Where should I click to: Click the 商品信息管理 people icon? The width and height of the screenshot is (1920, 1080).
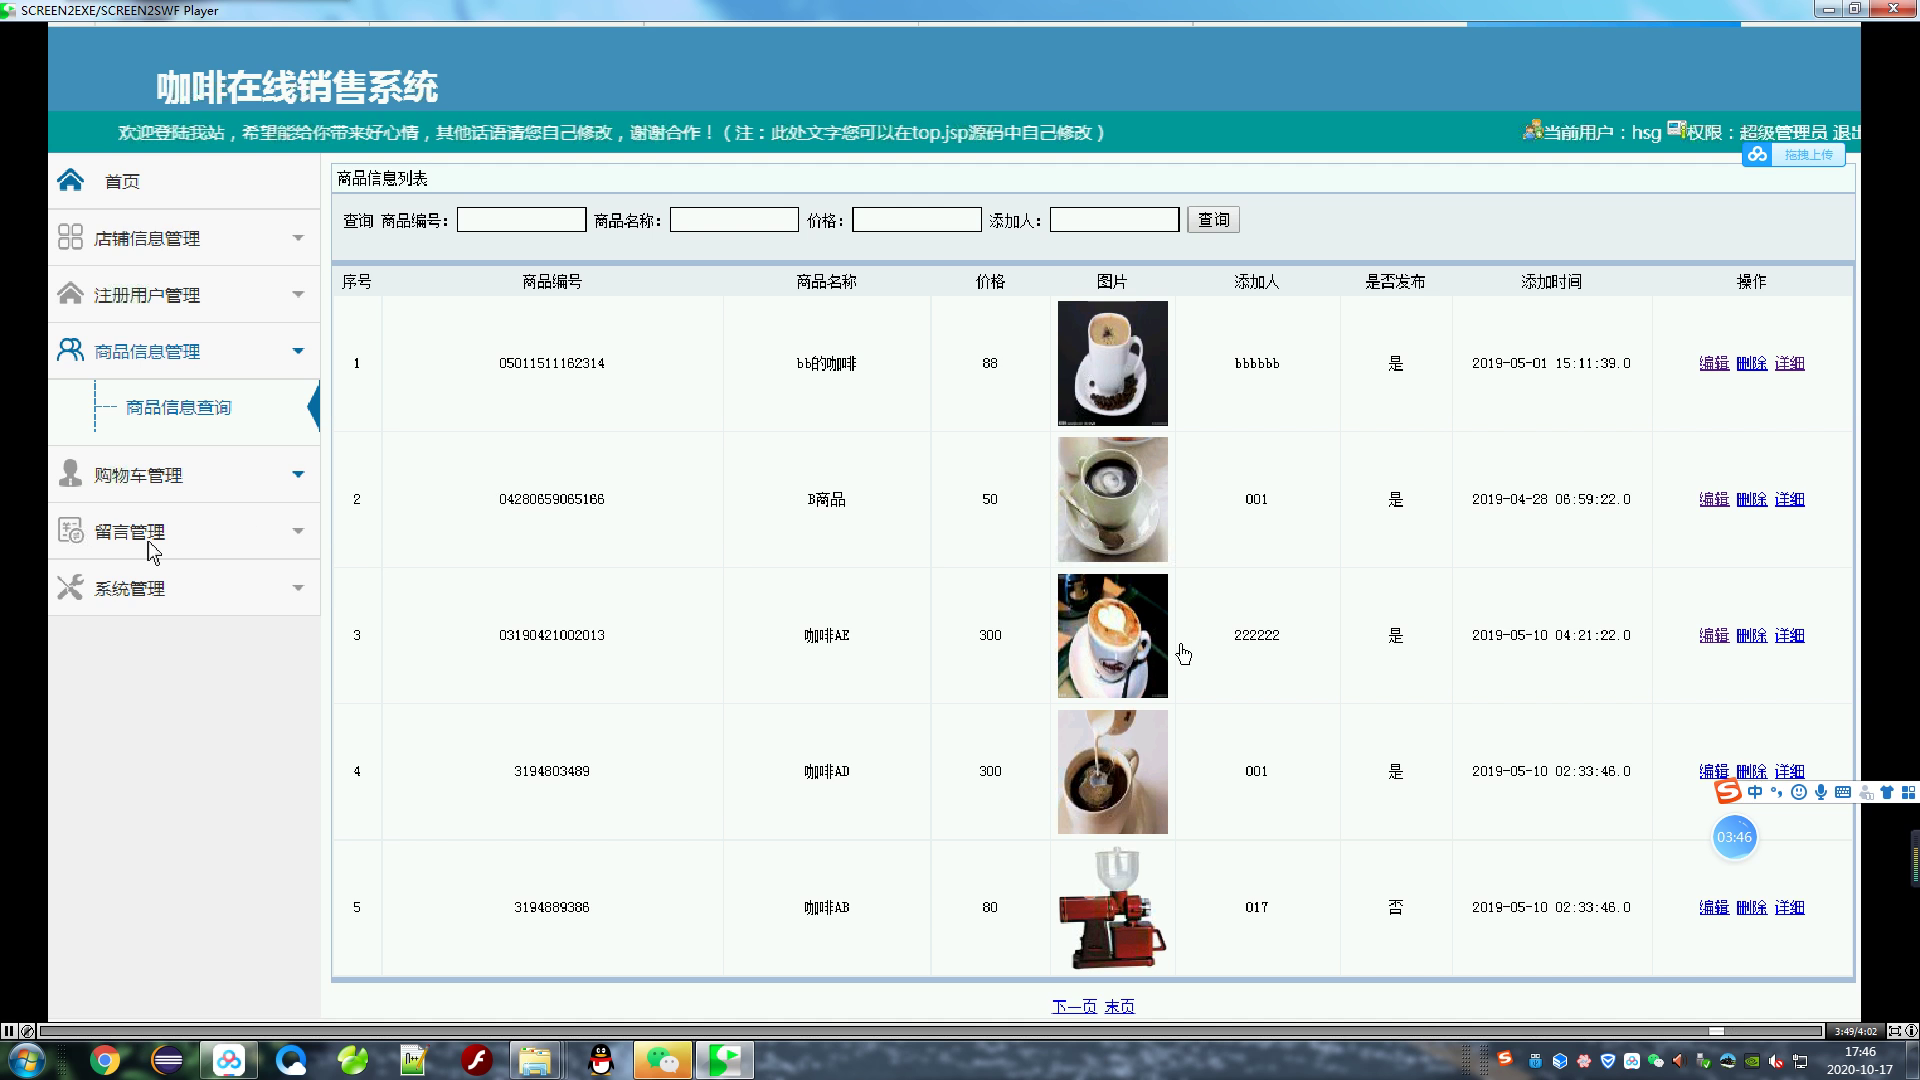click(x=70, y=350)
